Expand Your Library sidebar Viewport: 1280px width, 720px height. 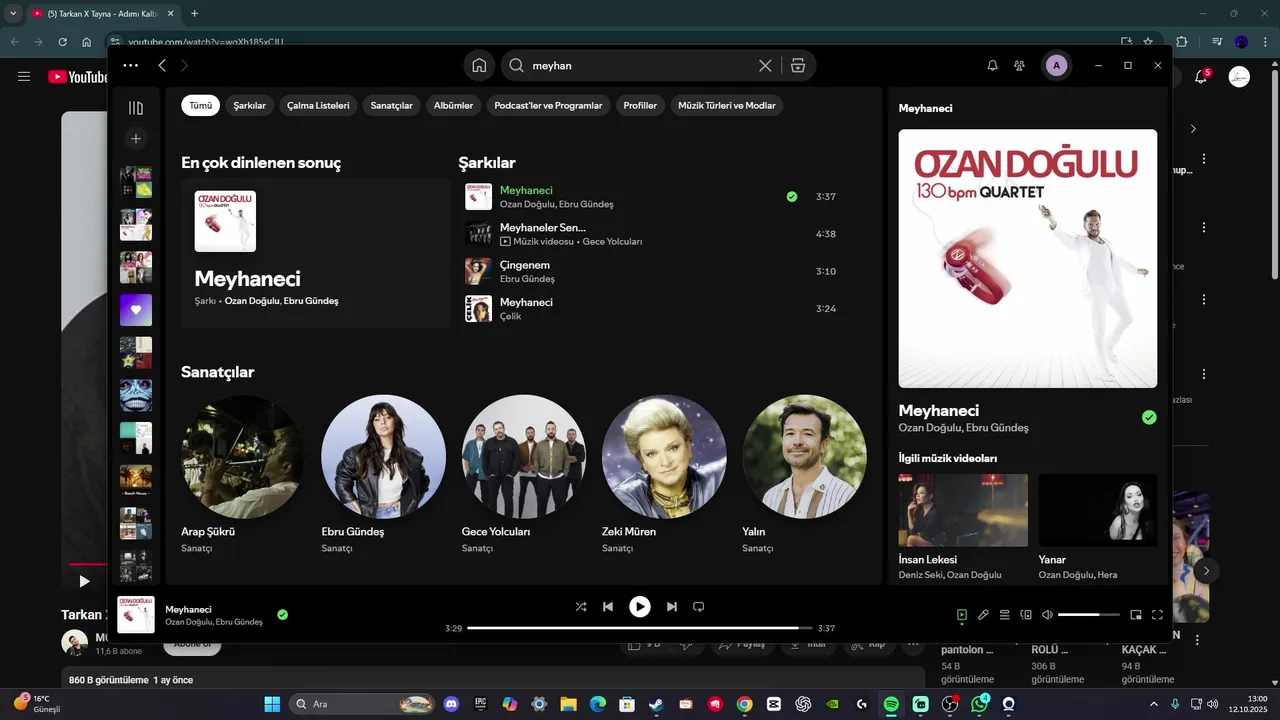click(x=136, y=108)
